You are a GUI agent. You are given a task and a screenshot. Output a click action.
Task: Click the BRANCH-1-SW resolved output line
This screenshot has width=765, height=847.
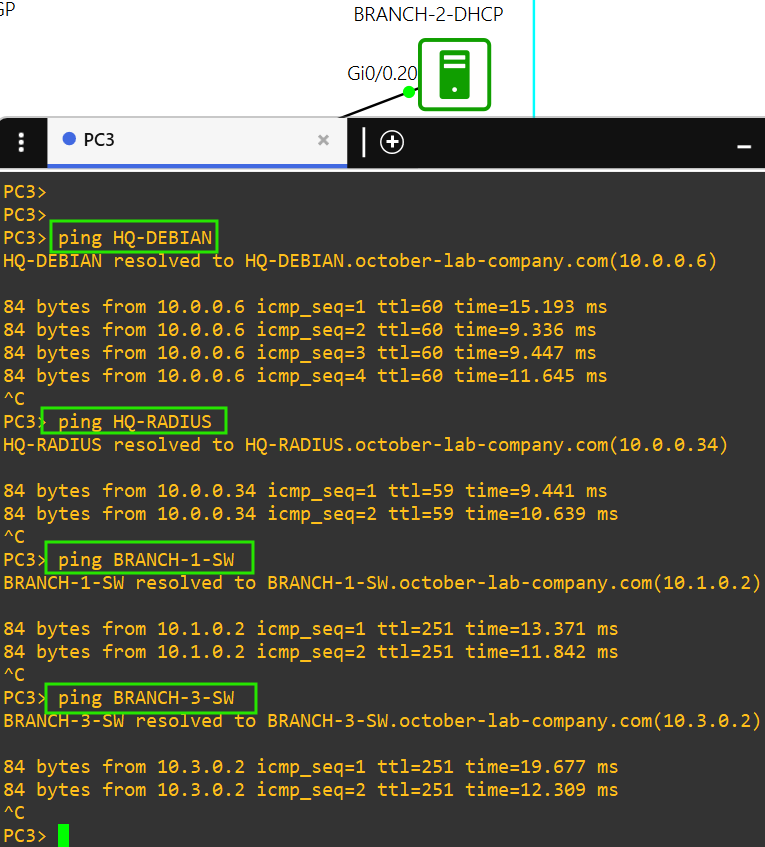point(382,583)
